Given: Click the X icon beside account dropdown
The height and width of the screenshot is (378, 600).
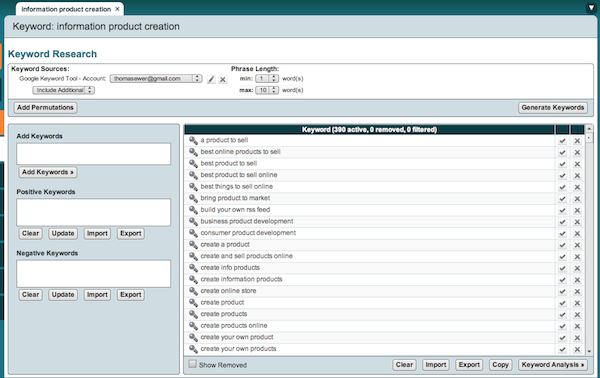Looking at the screenshot, I should (223, 79).
